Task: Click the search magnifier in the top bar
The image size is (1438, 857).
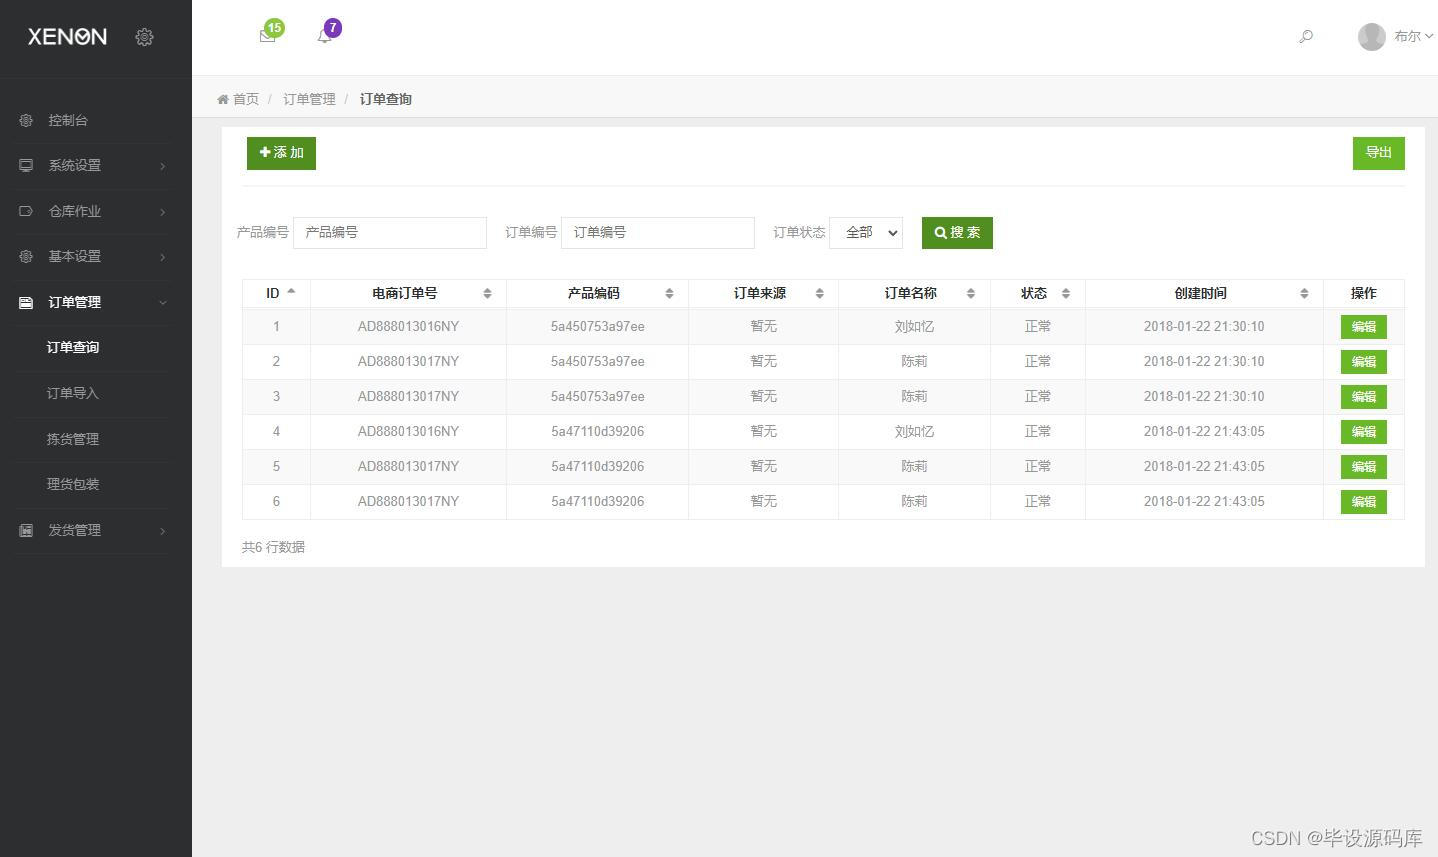Action: click(1306, 37)
